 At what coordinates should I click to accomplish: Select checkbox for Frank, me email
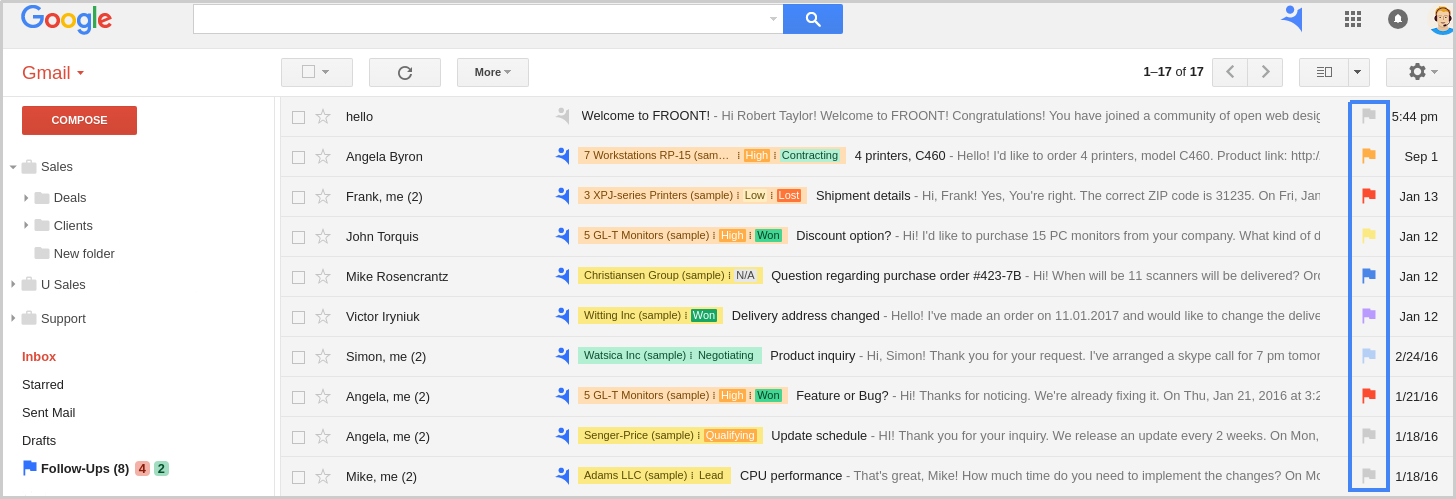(298, 197)
